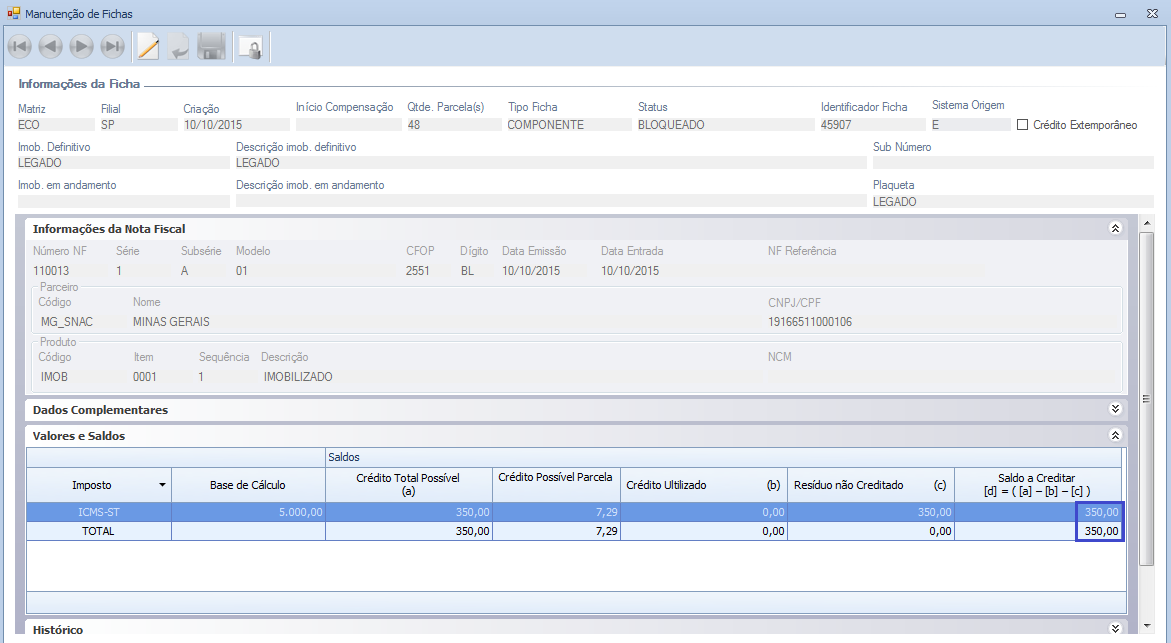Go to the first record navigation button
Viewport: 1171px width, 643px height.
[19, 47]
